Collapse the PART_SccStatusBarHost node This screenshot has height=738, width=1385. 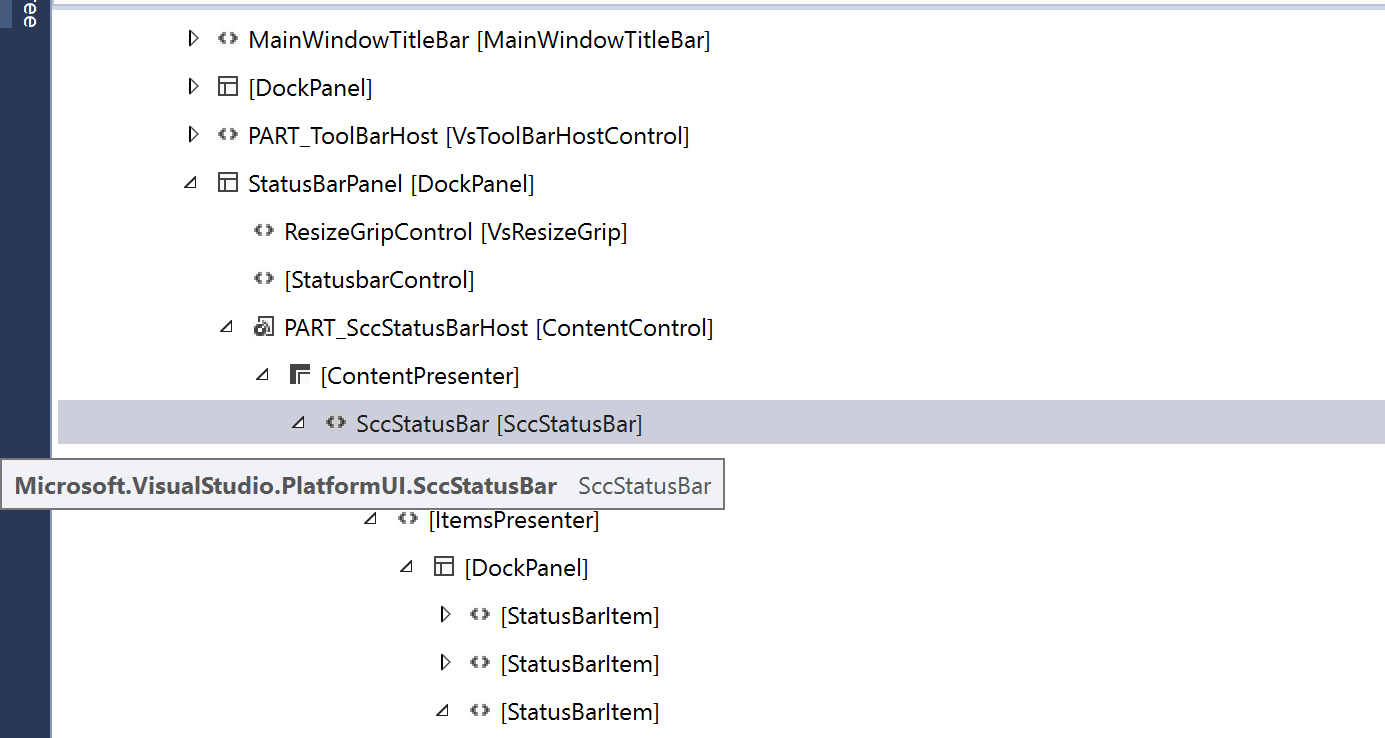pos(227,327)
